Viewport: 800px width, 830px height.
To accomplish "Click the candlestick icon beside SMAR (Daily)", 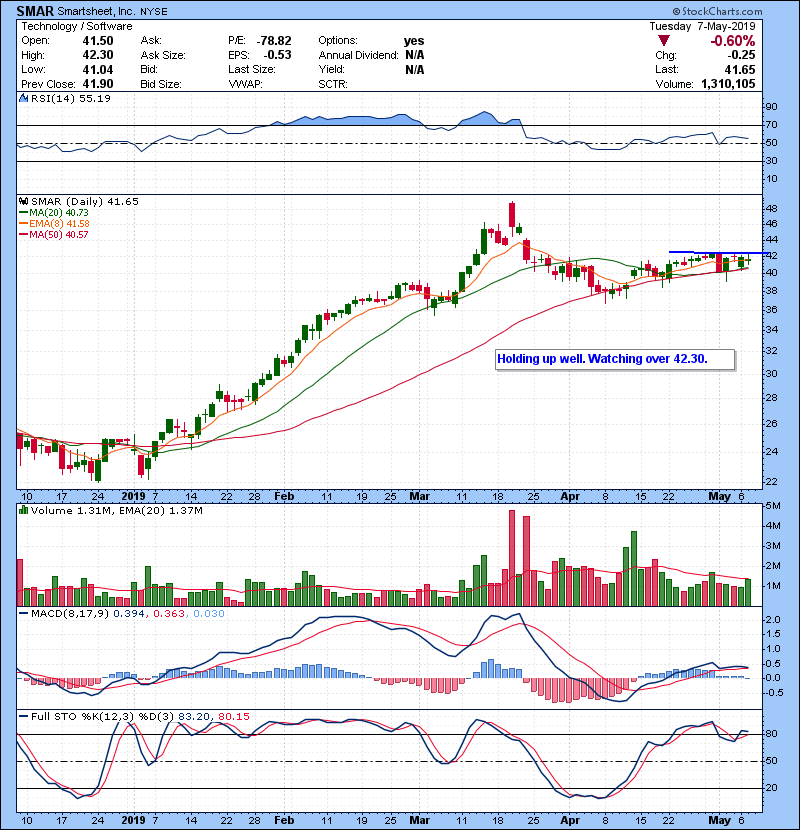I will [23, 201].
